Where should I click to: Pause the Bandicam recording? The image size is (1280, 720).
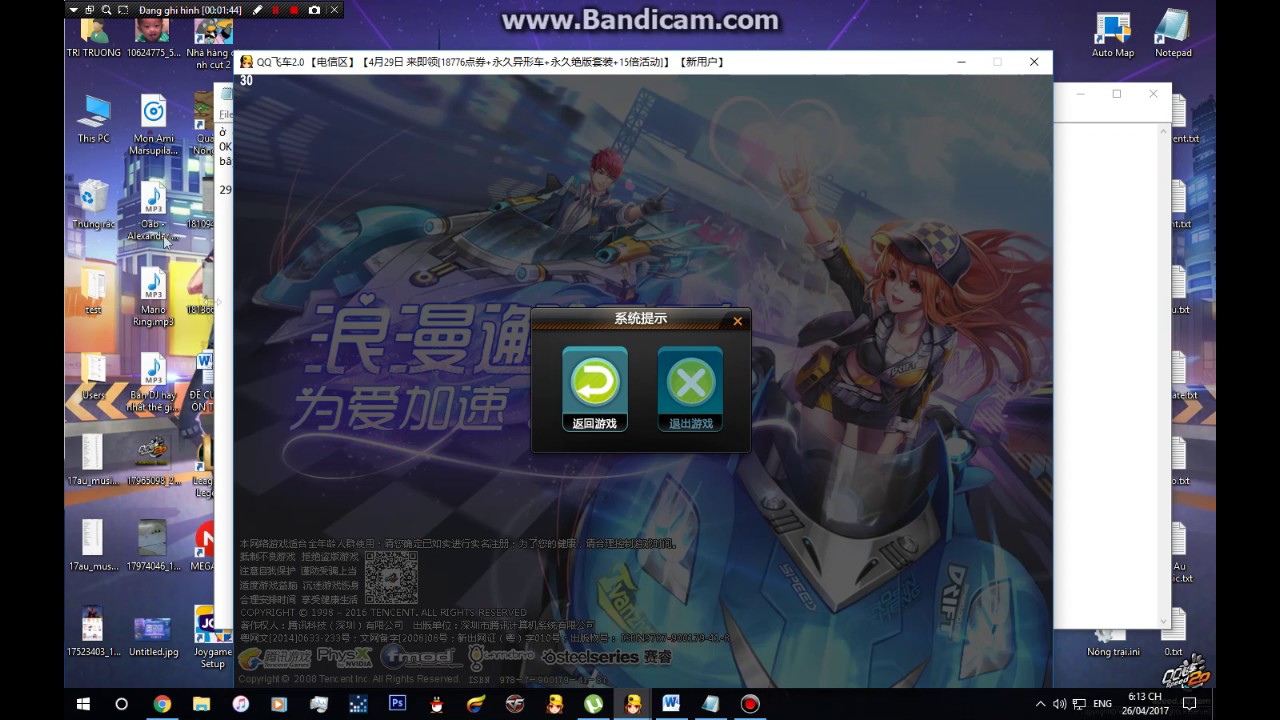click(276, 10)
